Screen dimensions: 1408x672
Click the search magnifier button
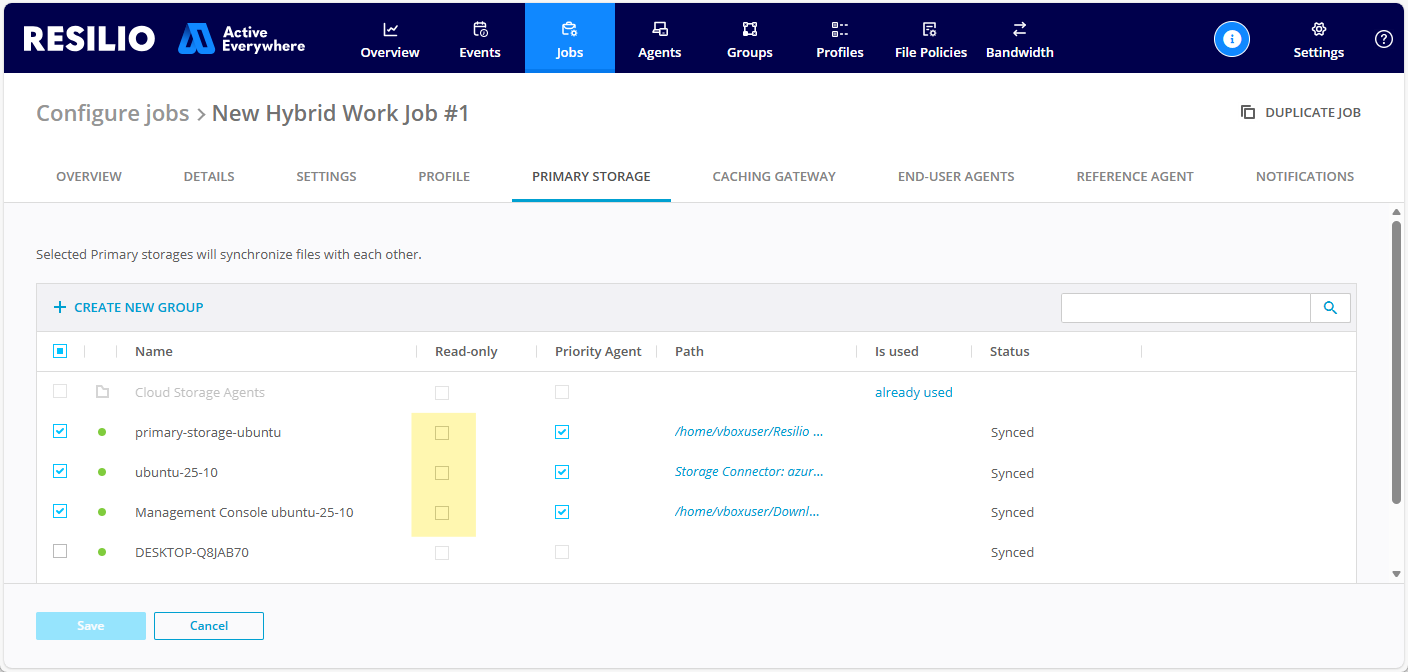(x=1330, y=308)
